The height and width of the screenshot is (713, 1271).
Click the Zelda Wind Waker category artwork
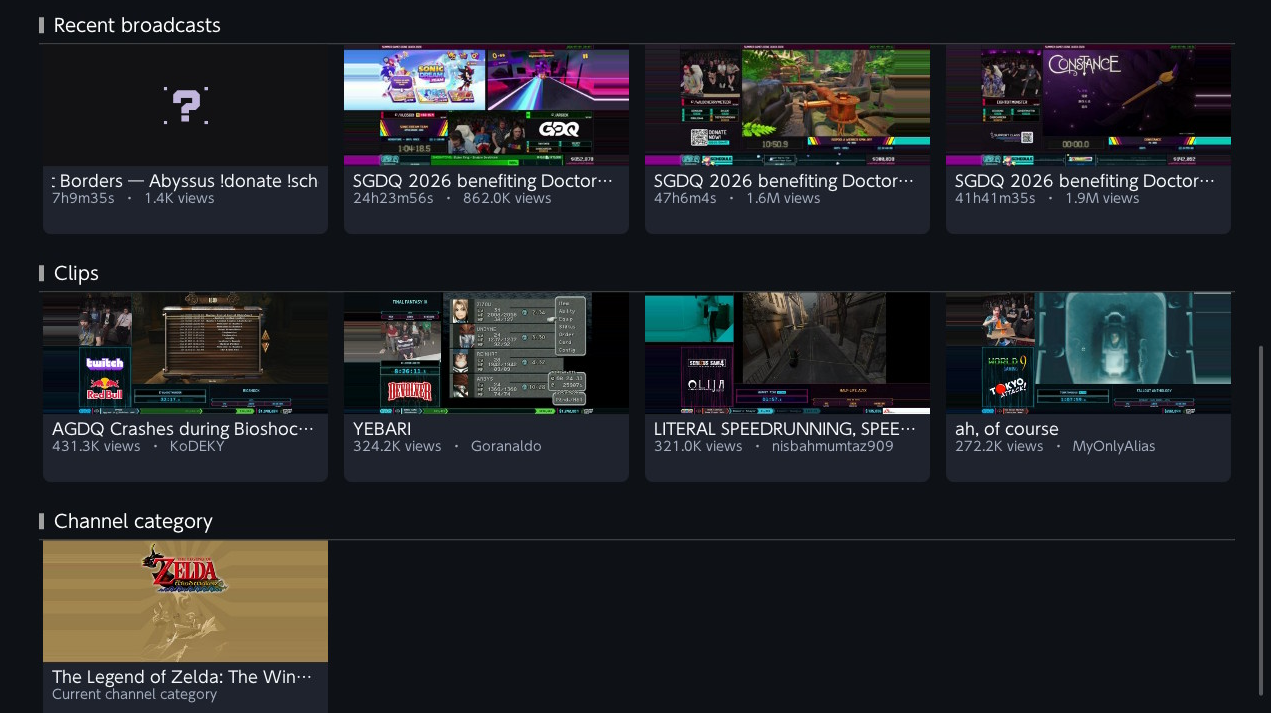[x=185, y=601]
